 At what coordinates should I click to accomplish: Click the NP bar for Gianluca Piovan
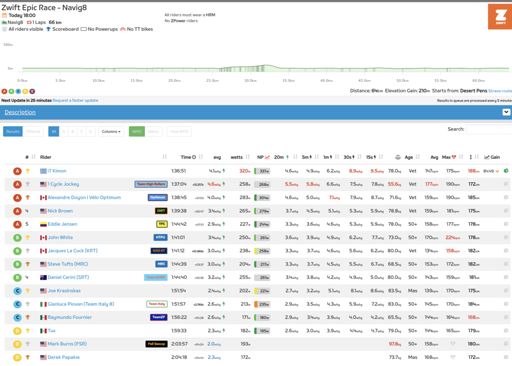point(262,304)
